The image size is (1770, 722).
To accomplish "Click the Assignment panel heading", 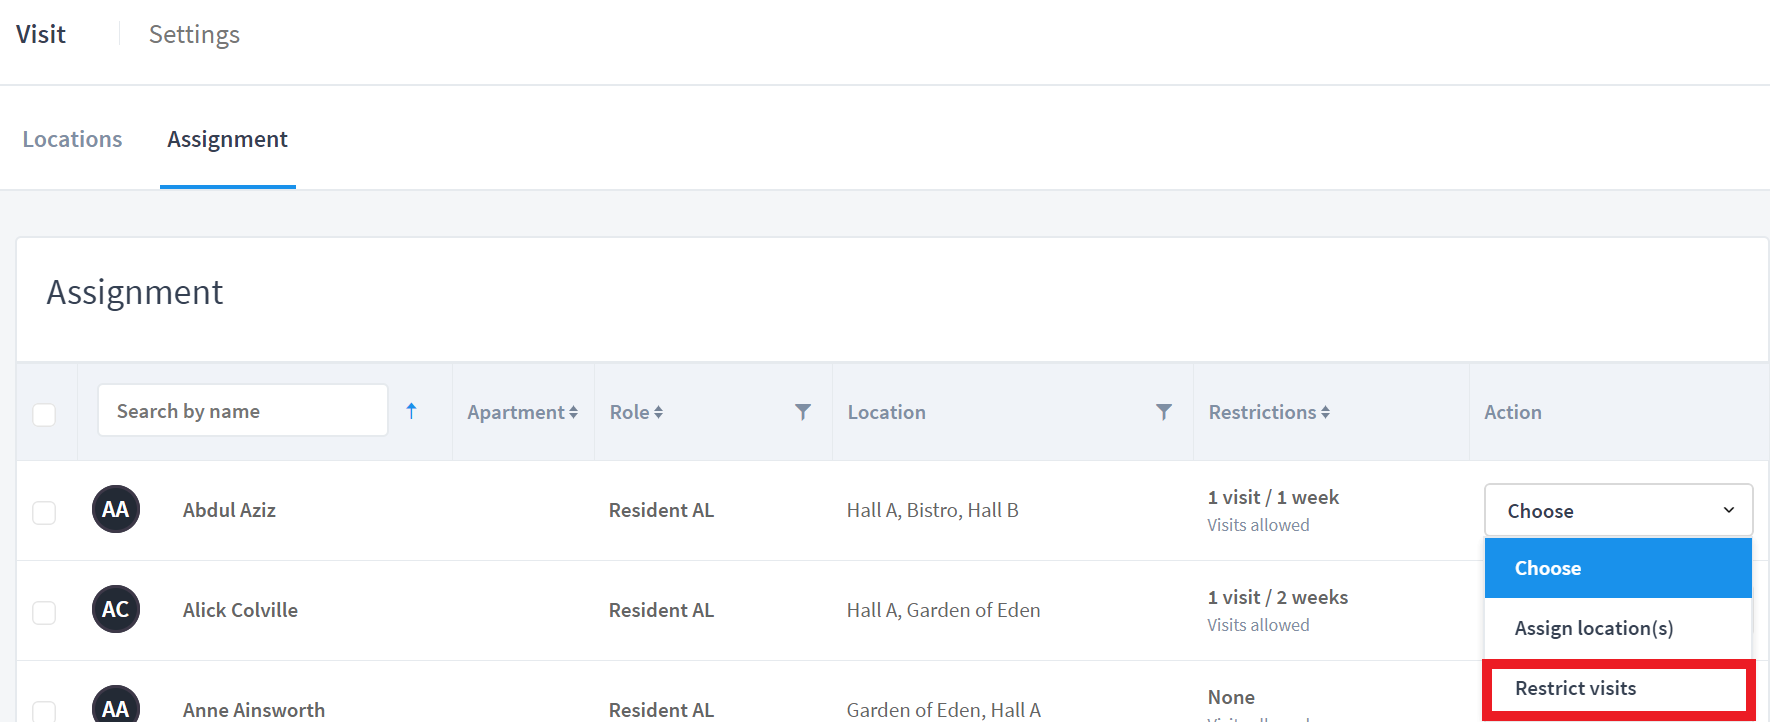I will (135, 292).
